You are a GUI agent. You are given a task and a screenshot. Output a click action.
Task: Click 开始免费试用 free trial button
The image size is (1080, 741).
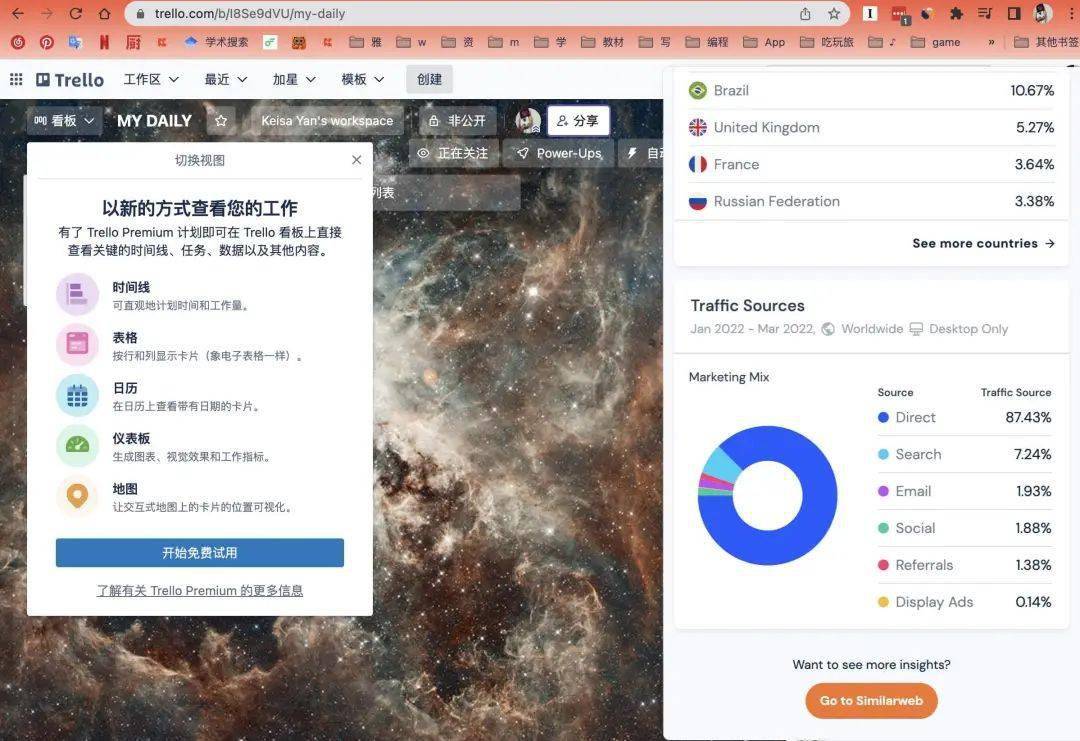200,553
